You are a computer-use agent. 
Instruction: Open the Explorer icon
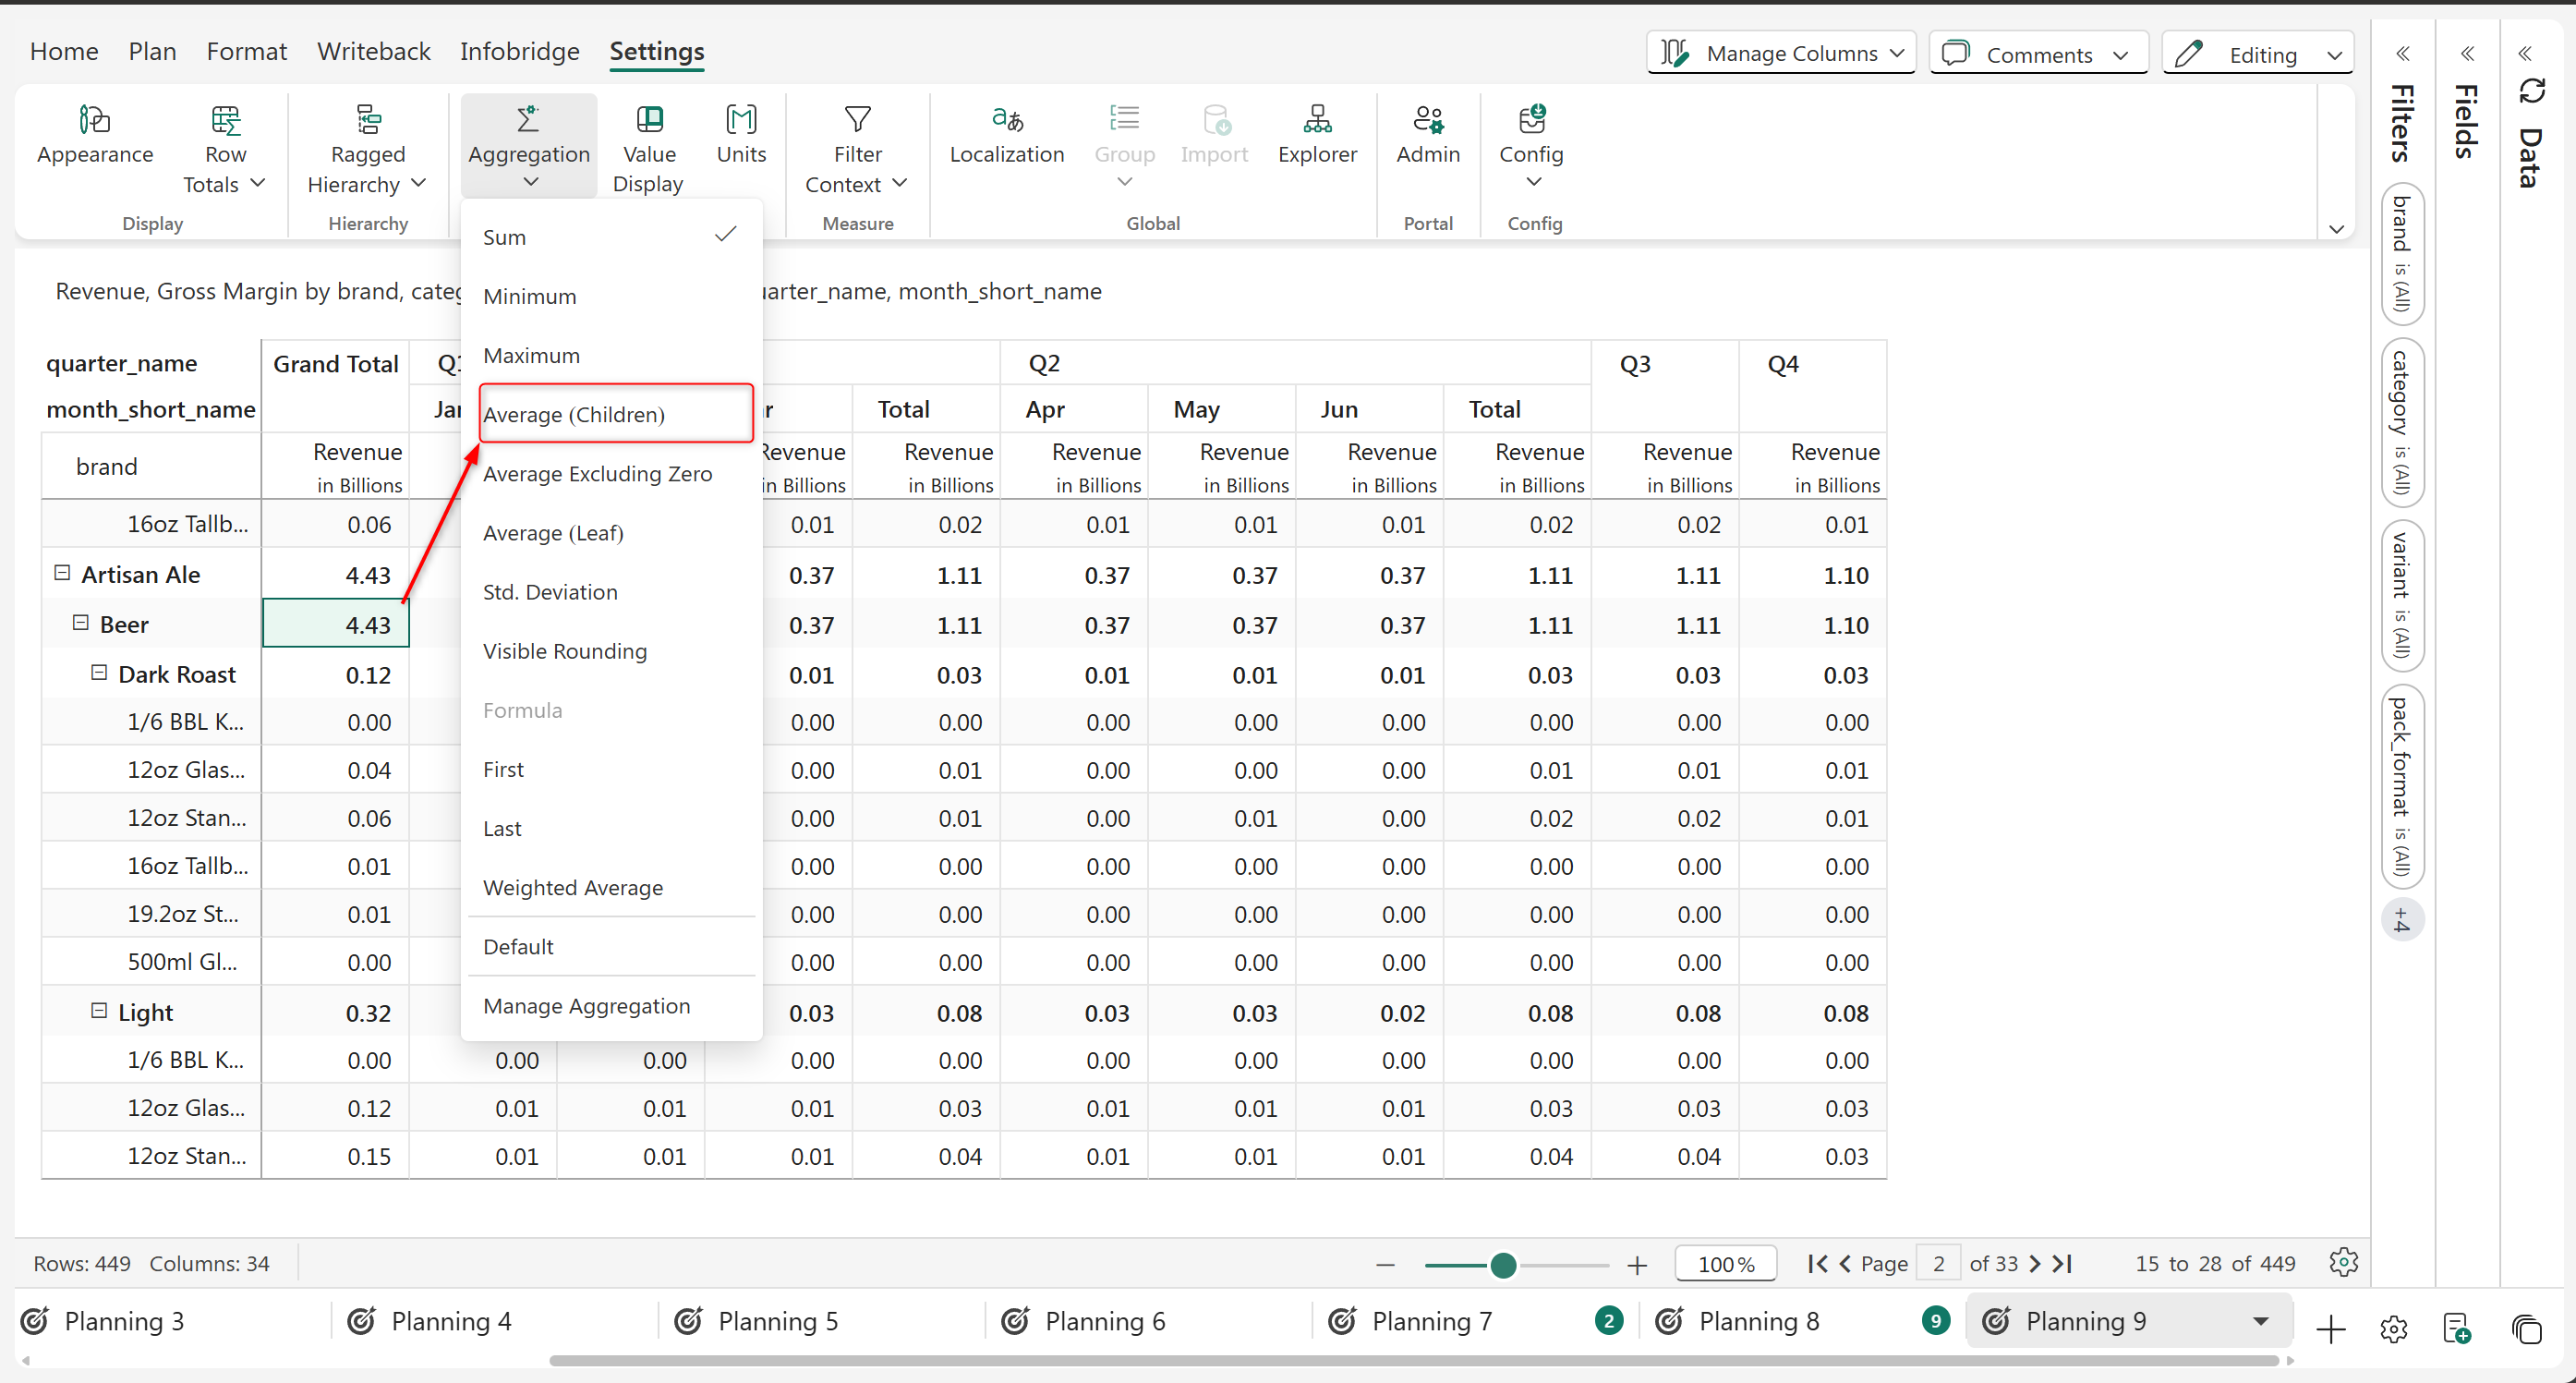coord(1317,120)
